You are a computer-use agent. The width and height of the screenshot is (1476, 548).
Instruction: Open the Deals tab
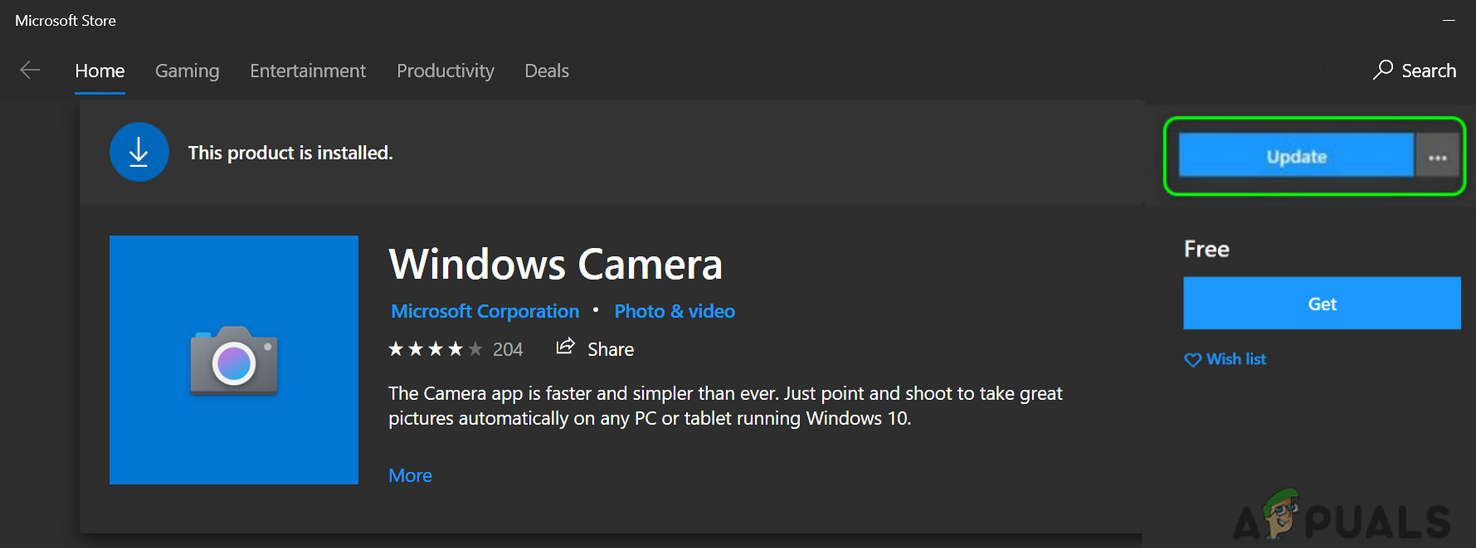547,71
